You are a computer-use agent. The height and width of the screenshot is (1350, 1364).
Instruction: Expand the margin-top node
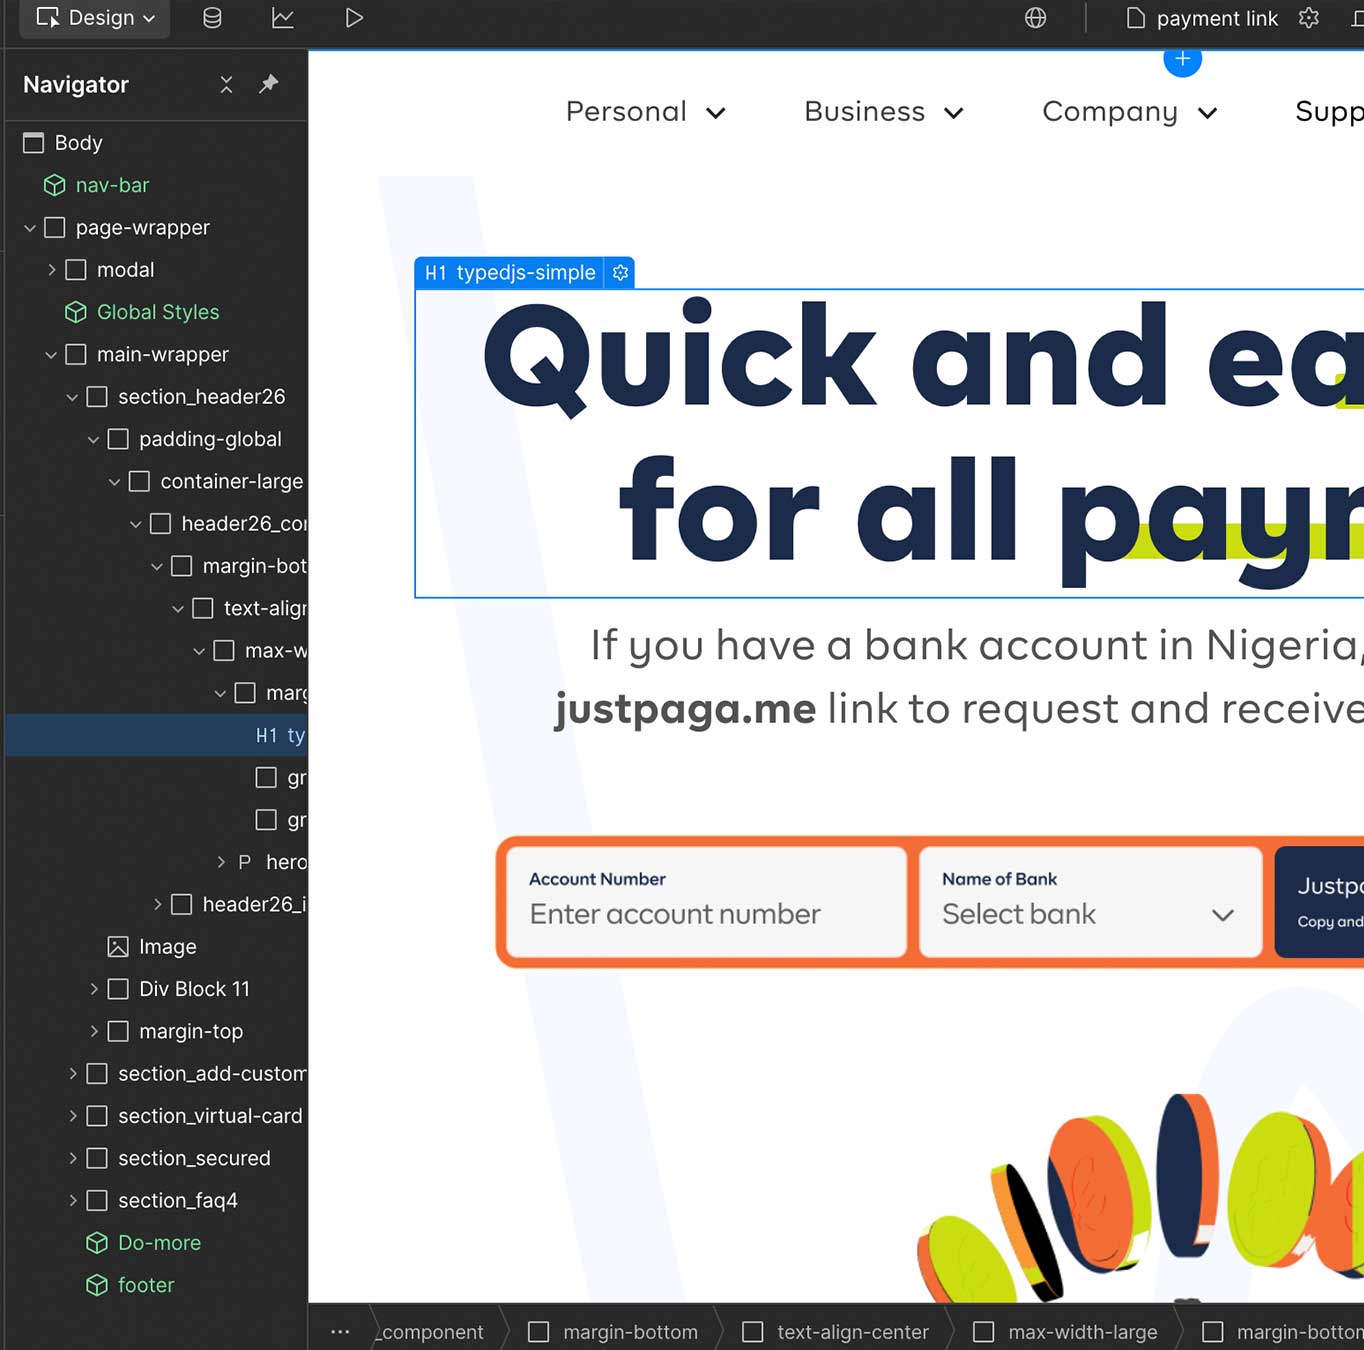click(94, 1031)
